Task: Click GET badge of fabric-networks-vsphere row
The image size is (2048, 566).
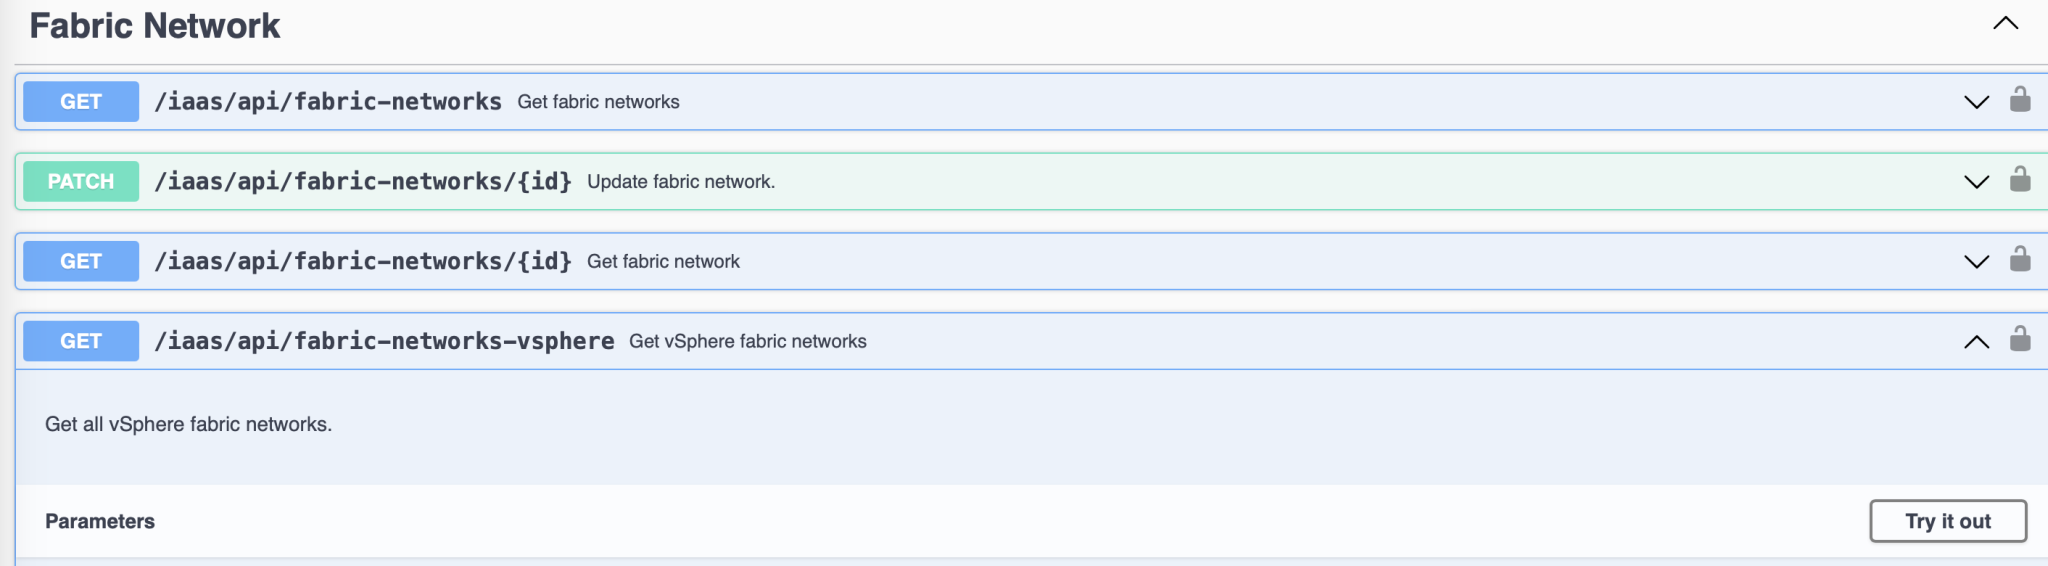Action: 81,341
